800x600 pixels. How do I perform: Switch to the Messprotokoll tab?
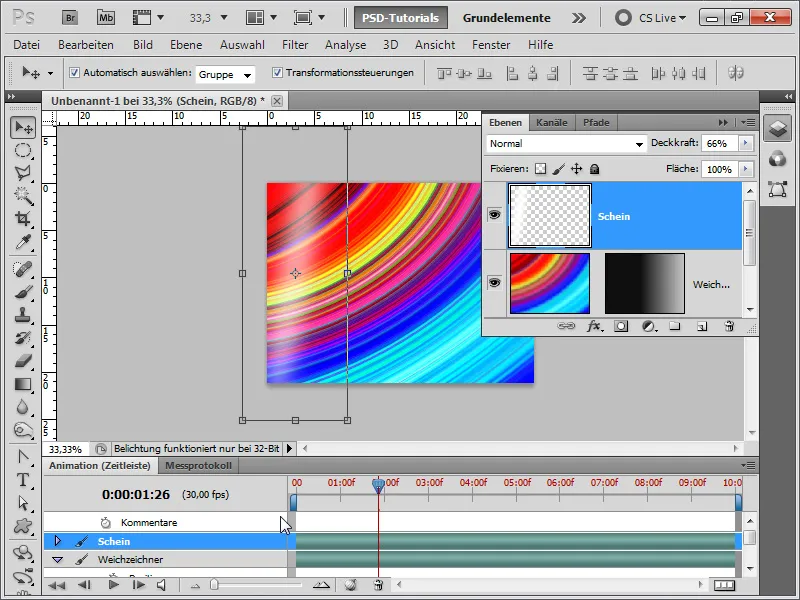pos(198,465)
